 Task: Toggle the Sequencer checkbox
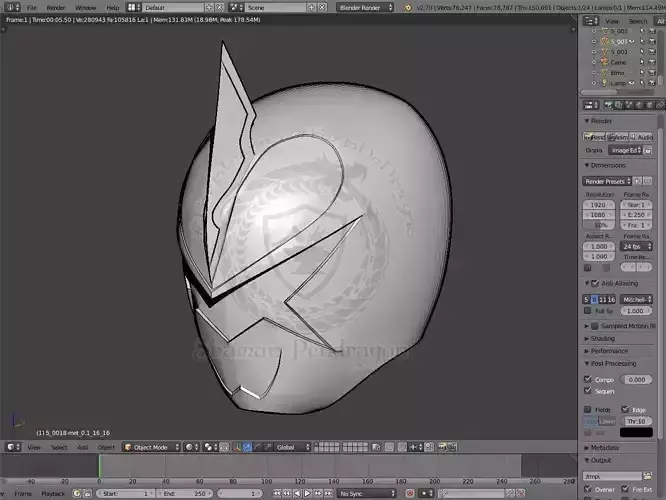pyautogui.click(x=588, y=390)
